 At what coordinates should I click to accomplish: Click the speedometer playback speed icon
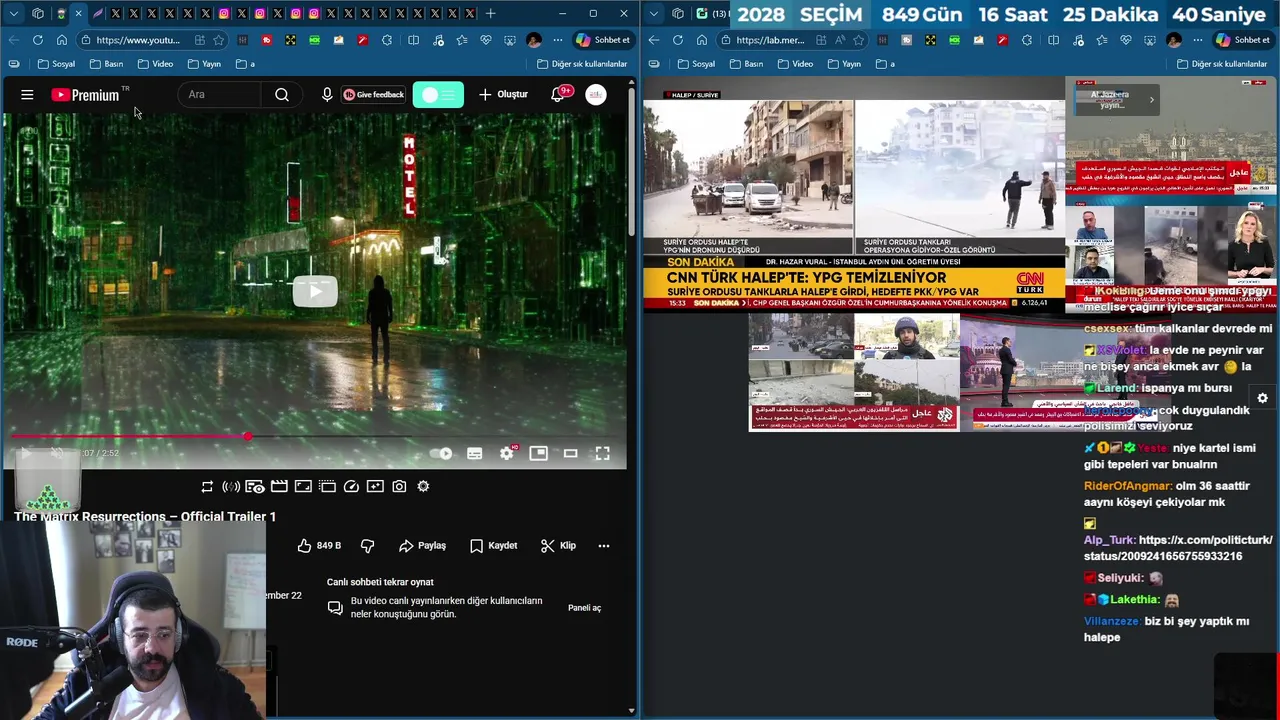point(351,486)
